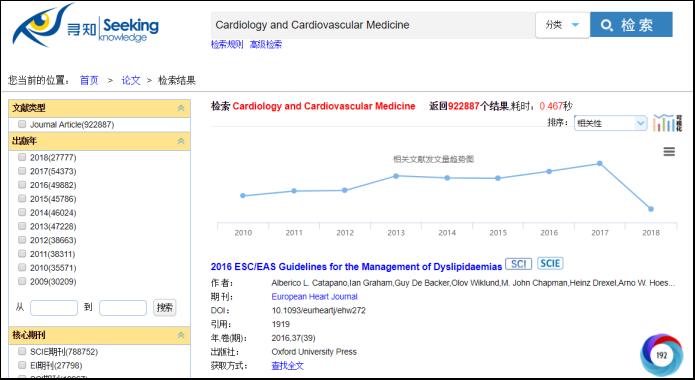Click the start year 从 input field
Image resolution: width=695 pixels, height=380 pixels.
click(x=54, y=308)
